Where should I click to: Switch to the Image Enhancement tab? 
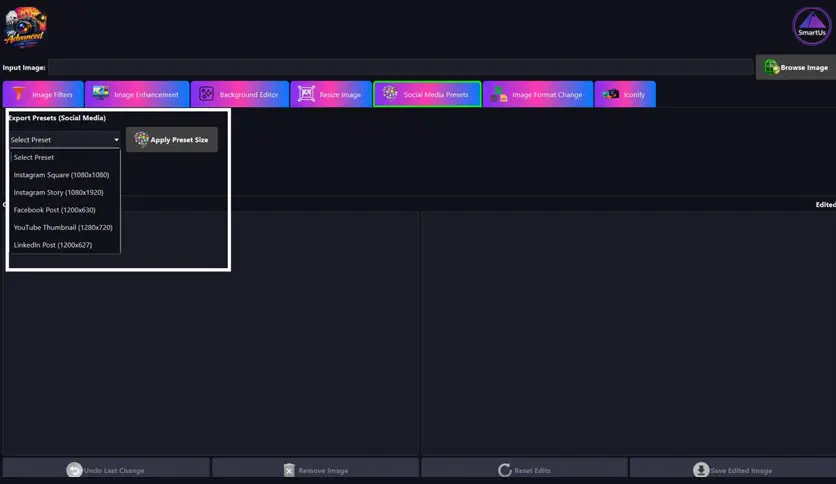pyautogui.click(x=137, y=94)
